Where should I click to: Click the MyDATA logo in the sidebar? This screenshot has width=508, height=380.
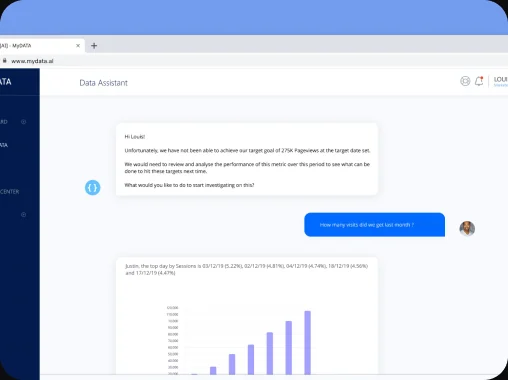[6, 82]
